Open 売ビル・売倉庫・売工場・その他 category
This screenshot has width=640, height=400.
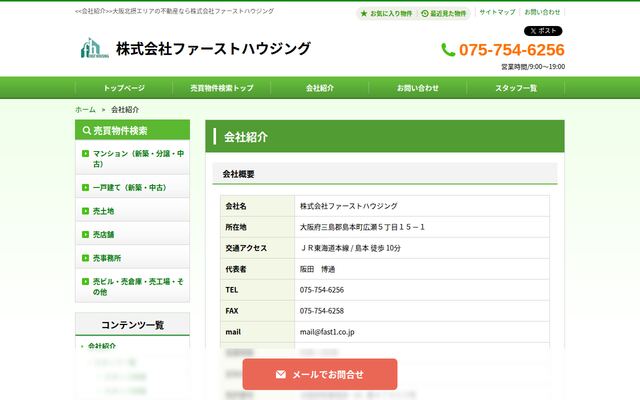tap(132, 286)
